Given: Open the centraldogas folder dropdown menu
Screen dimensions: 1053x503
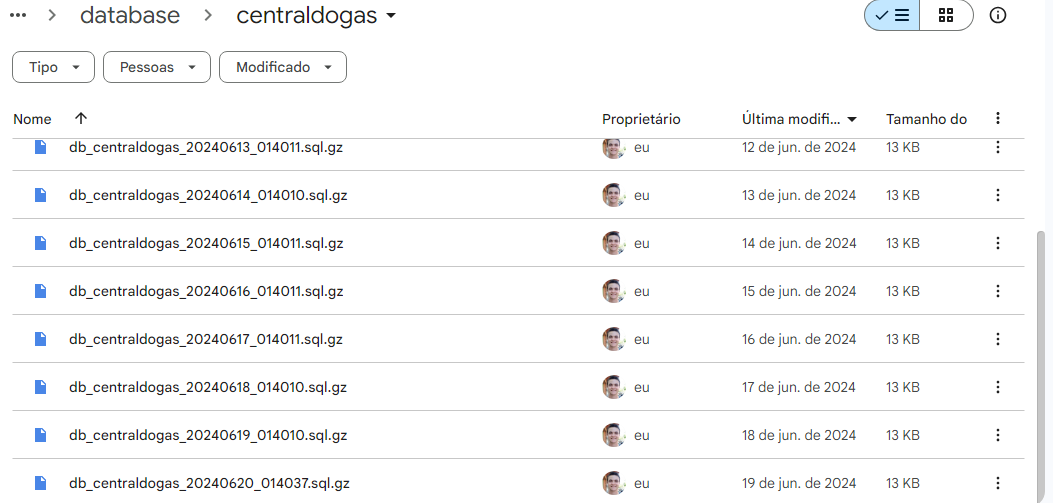Looking at the screenshot, I should coord(391,16).
